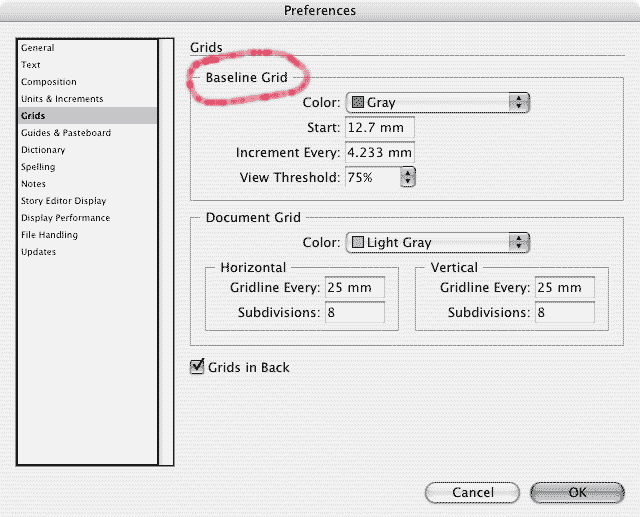The height and width of the screenshot is (517, 640).
Task: Toggle the Grids in Back checkbox
Action: pyautogui.click(x=197, y=367)
